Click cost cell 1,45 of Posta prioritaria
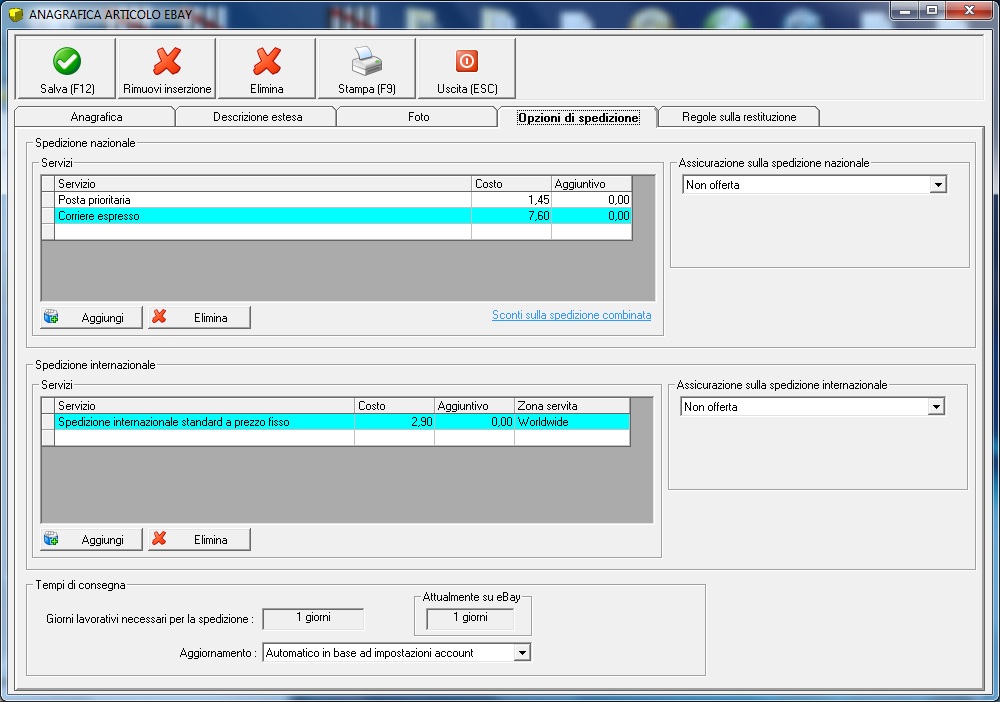Viewport: 1000px width, 702px height. click(511, 200)
